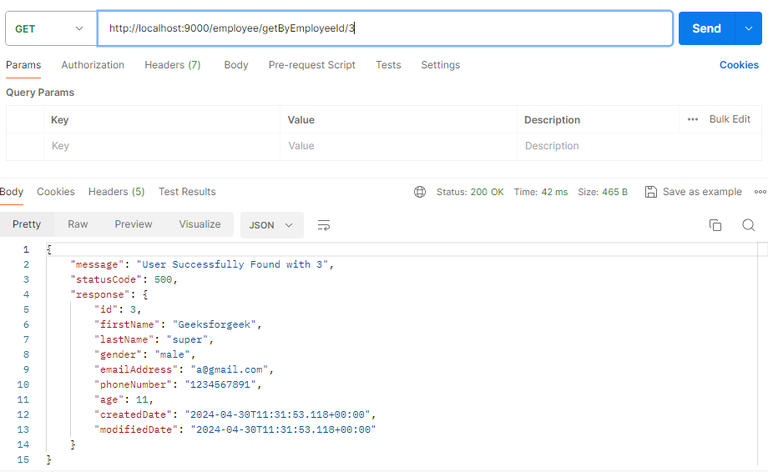Click the Cookies link

pyautogui.click(x=739, y=65)
